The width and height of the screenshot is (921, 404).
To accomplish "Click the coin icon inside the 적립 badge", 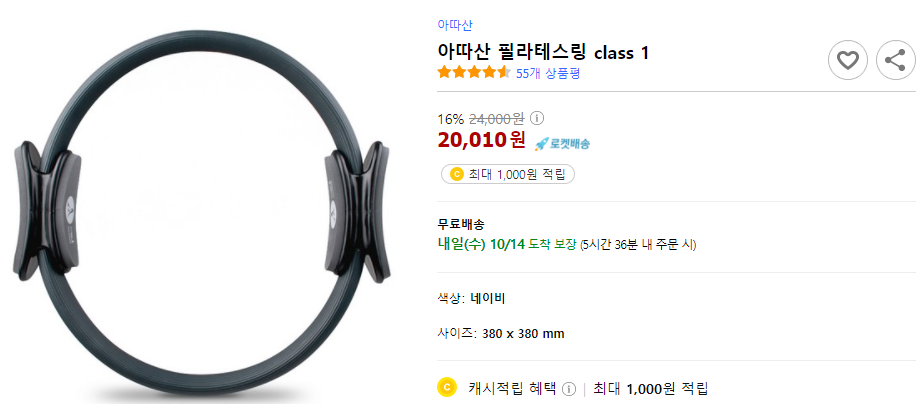I will pos(456,174).
